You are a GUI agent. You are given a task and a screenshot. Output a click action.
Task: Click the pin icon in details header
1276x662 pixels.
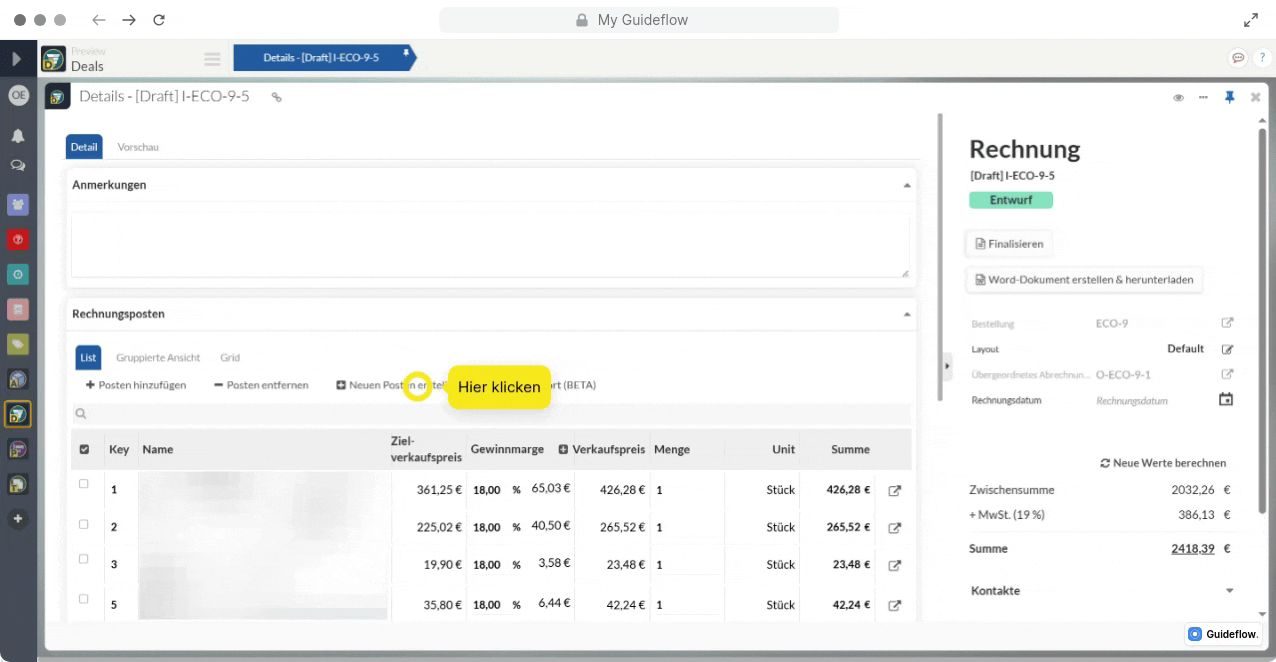pyautogui.click(x=1230, y=97)
